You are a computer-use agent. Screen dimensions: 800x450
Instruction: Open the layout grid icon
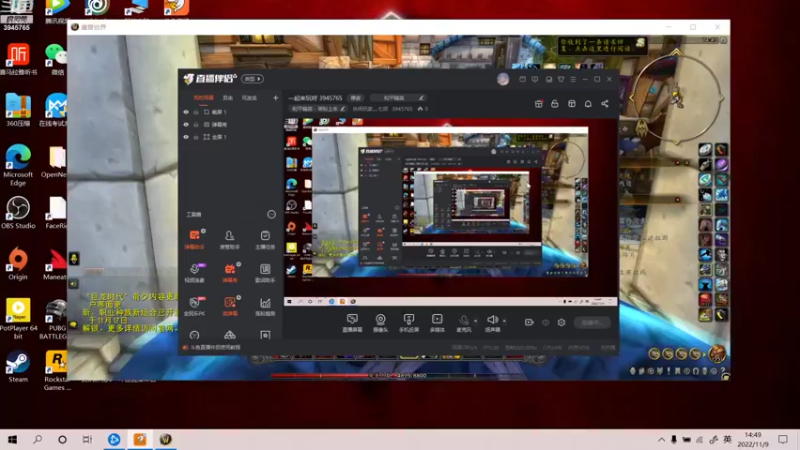coord(571,104)
